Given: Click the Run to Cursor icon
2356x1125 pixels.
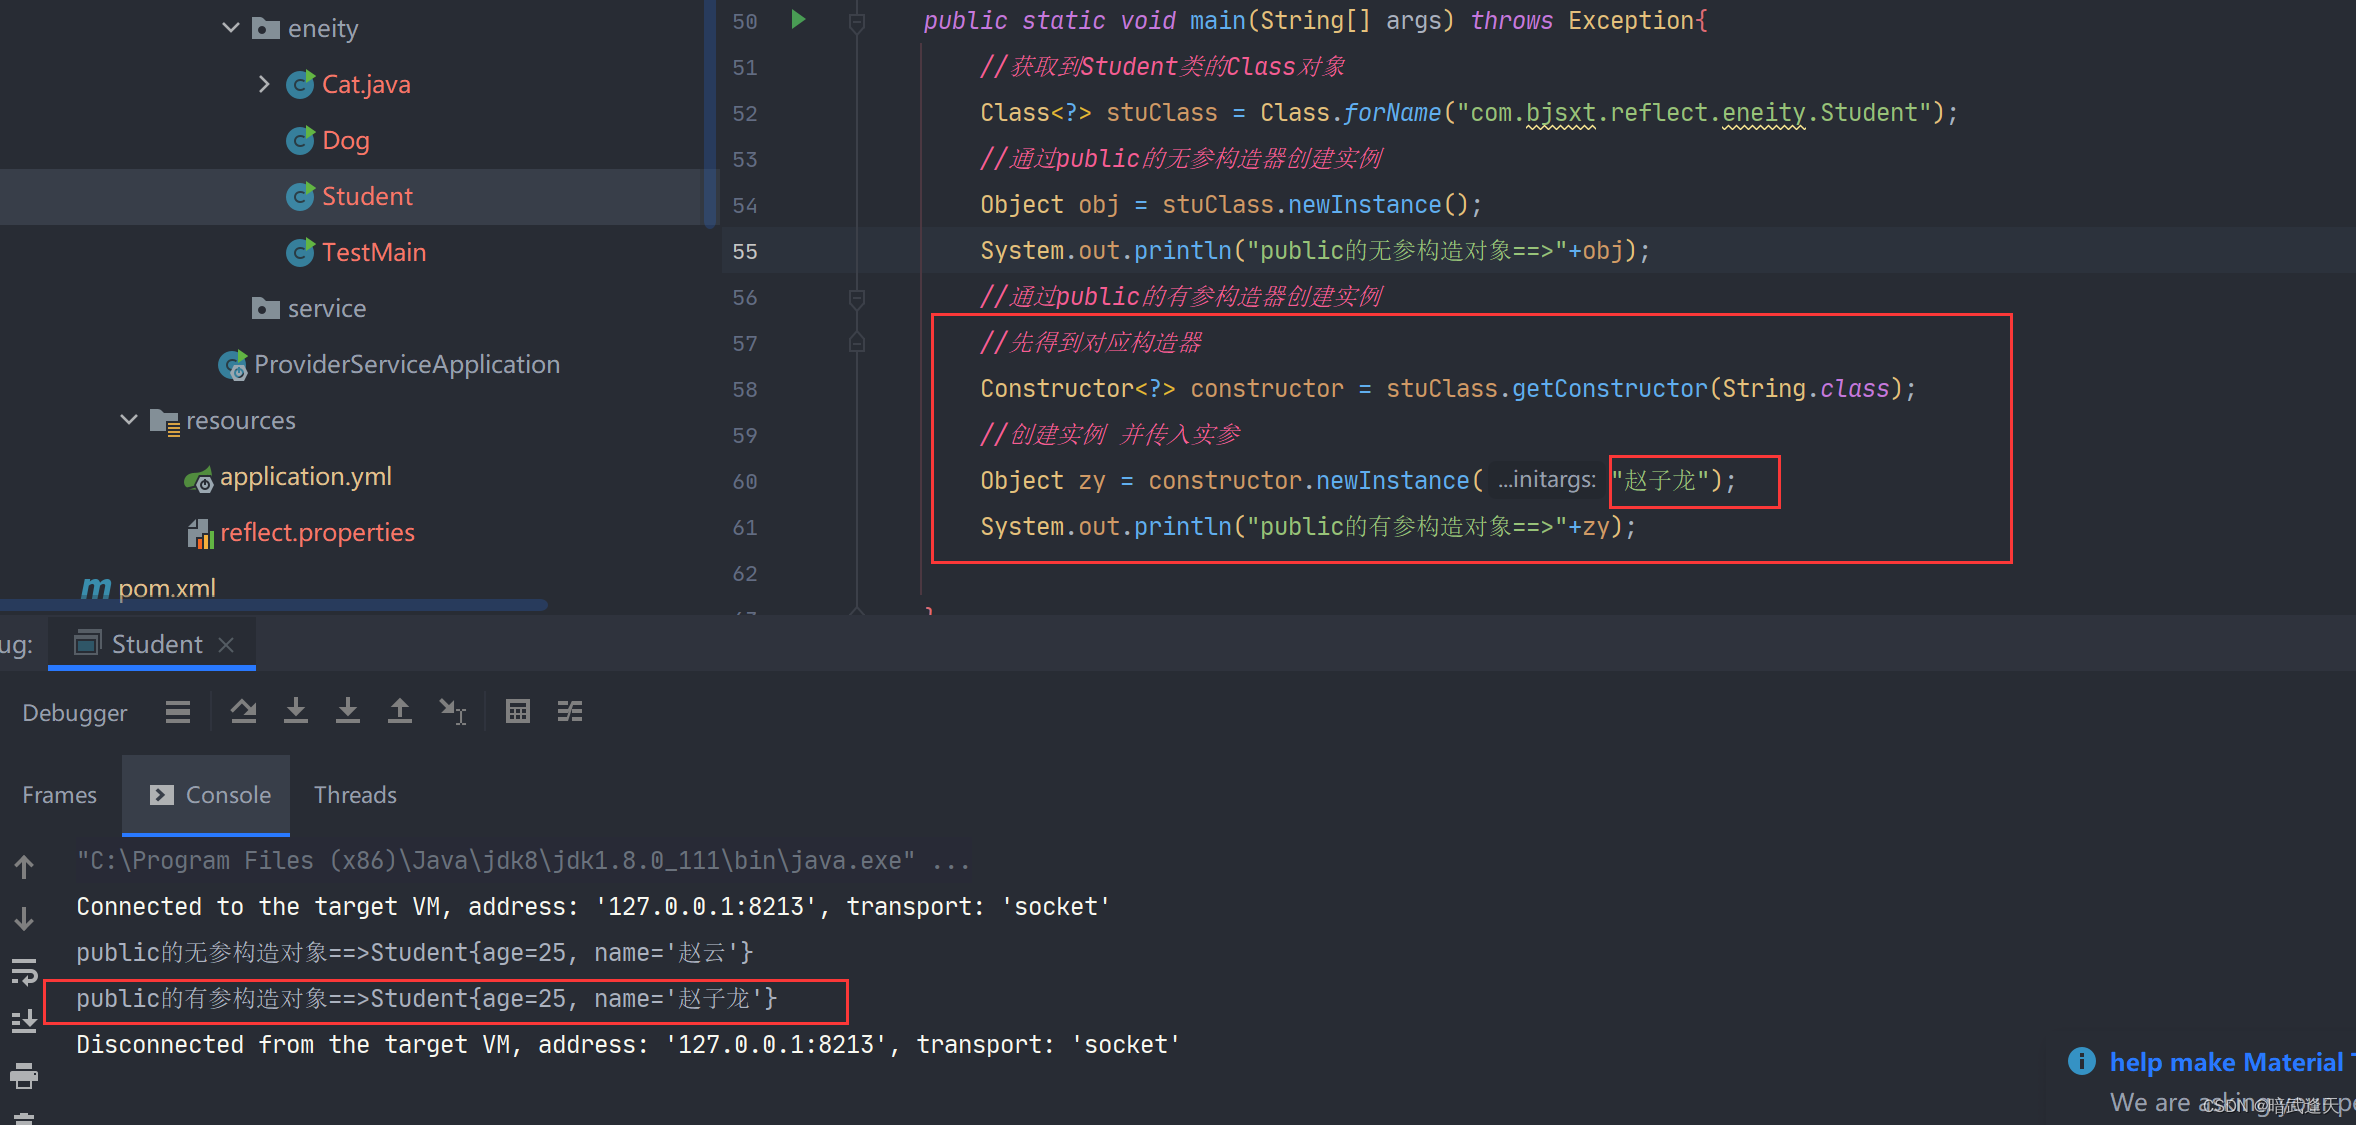Looking at the screenshot, I should 452,711.
